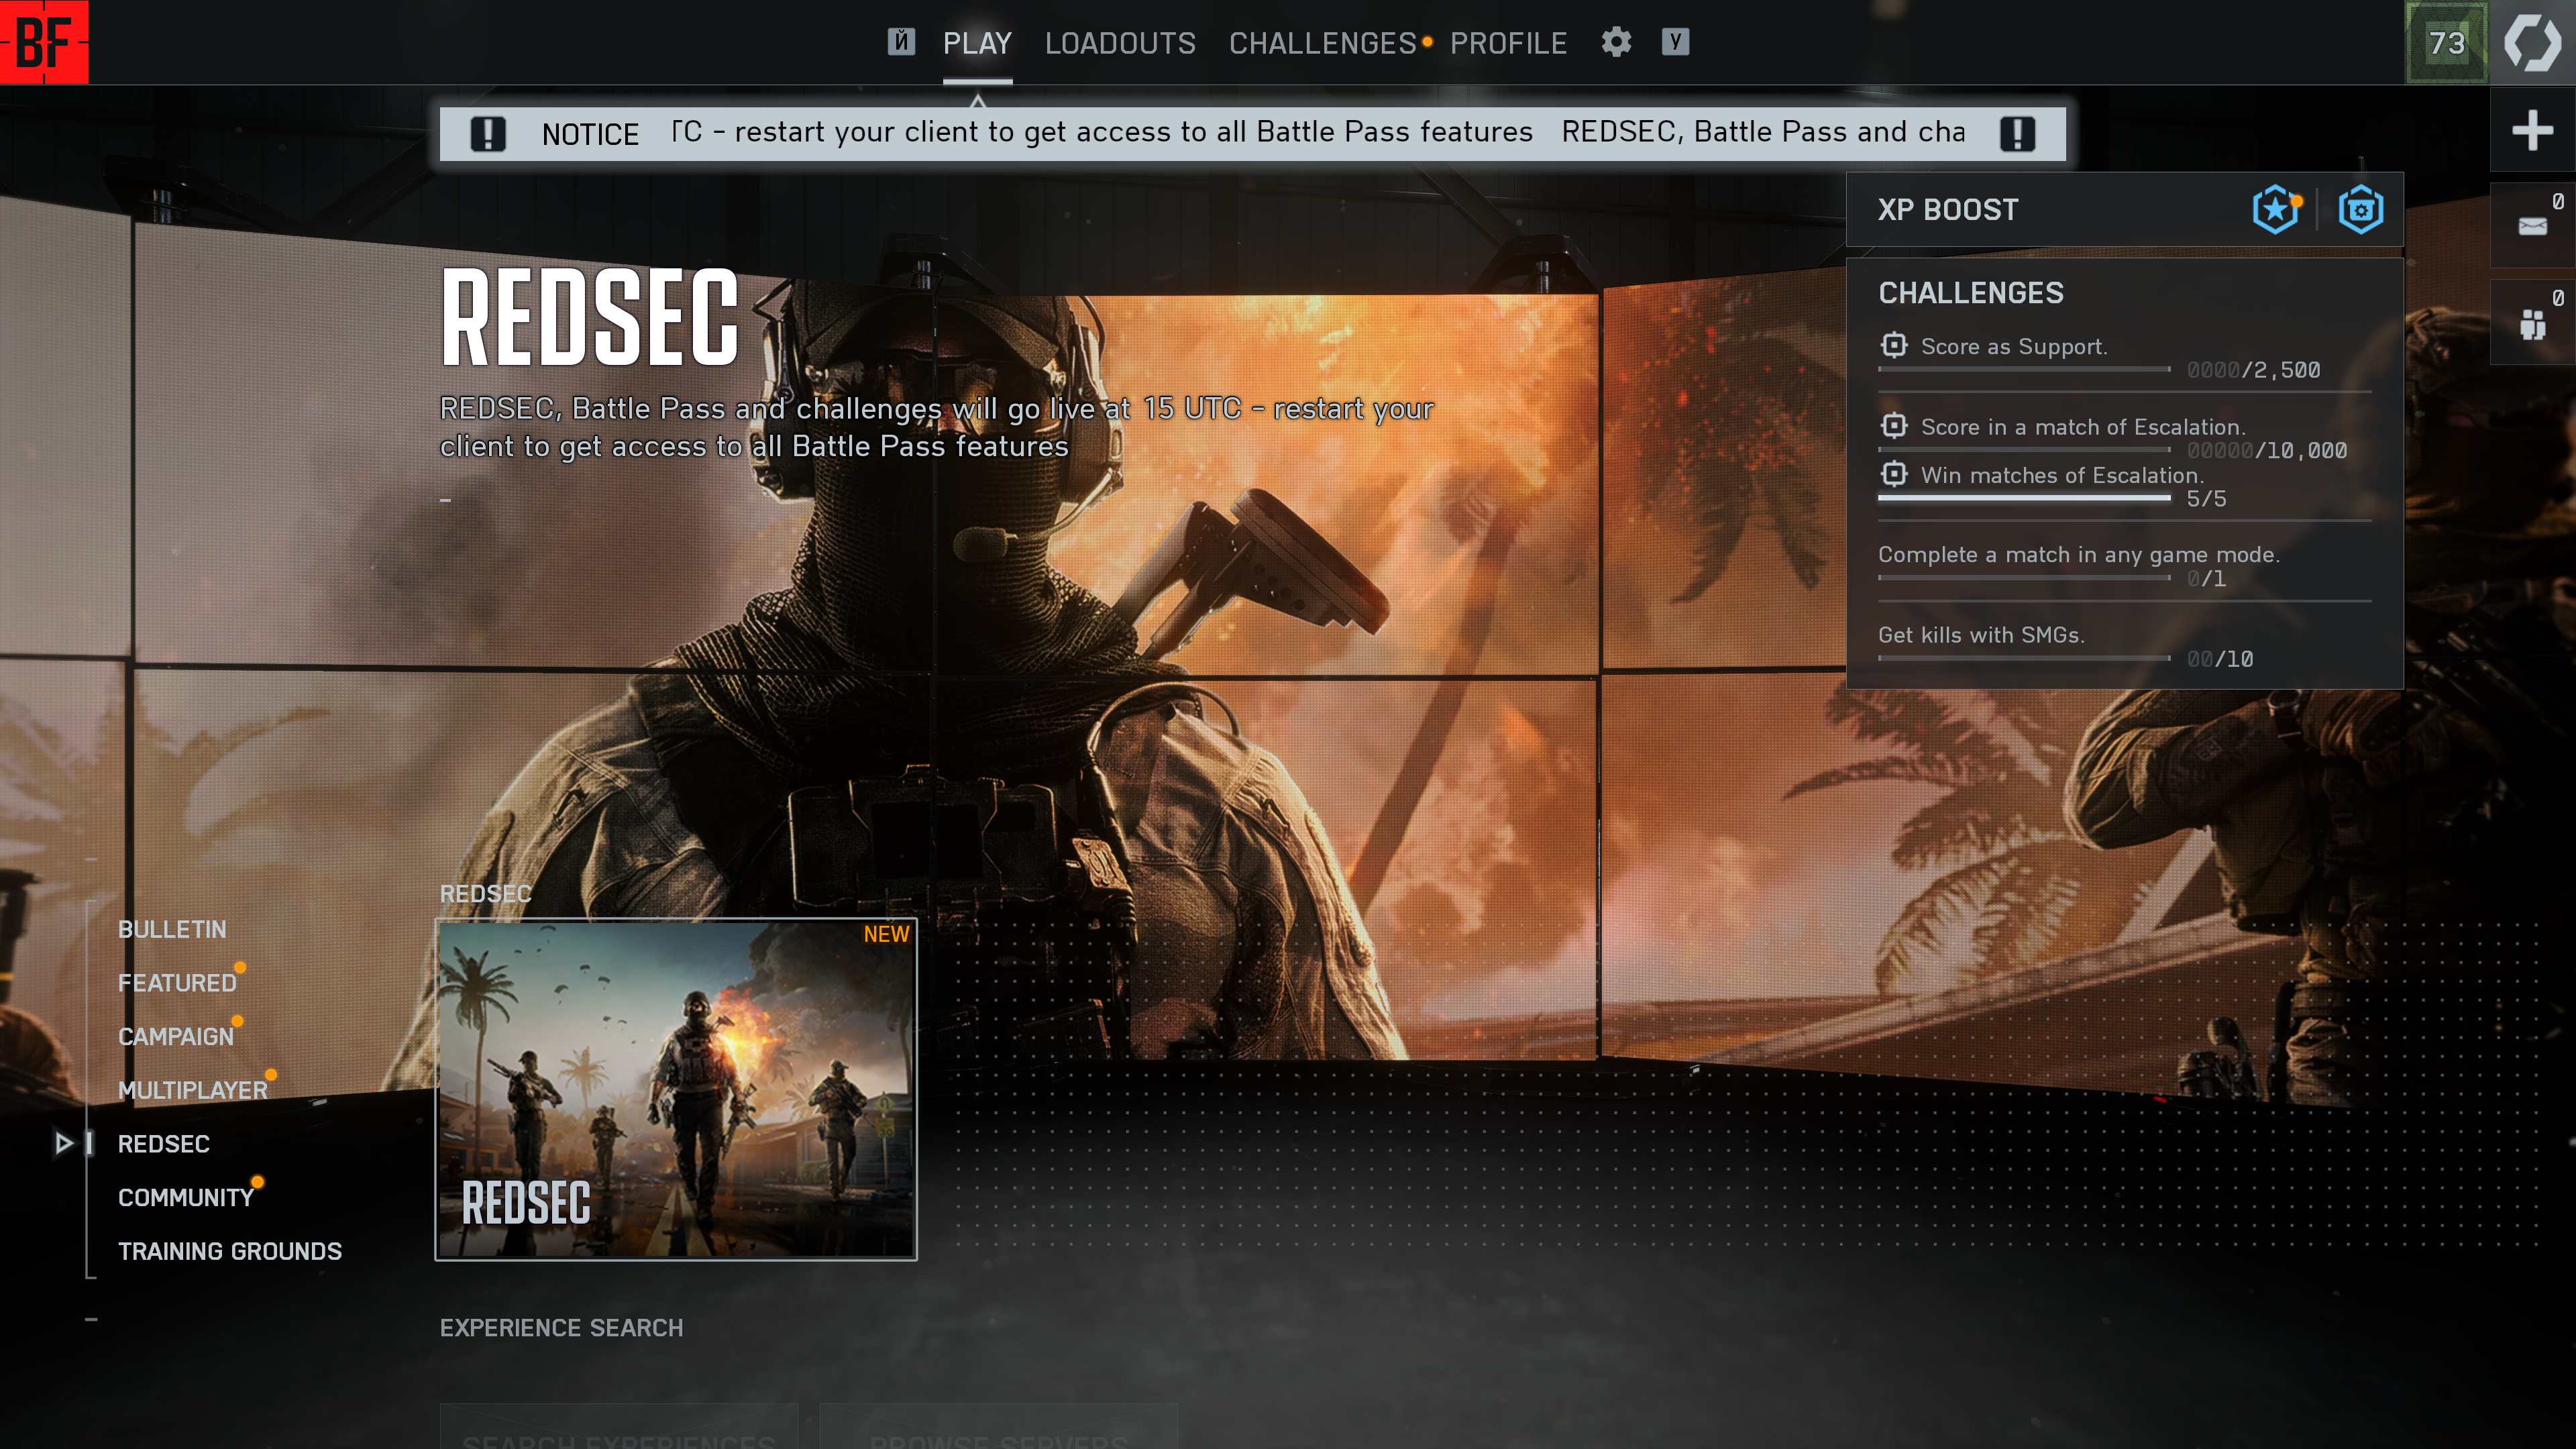Open the plus add-party button
The width and height of the screenshot is (2576, 1449).
(2531, 130)
